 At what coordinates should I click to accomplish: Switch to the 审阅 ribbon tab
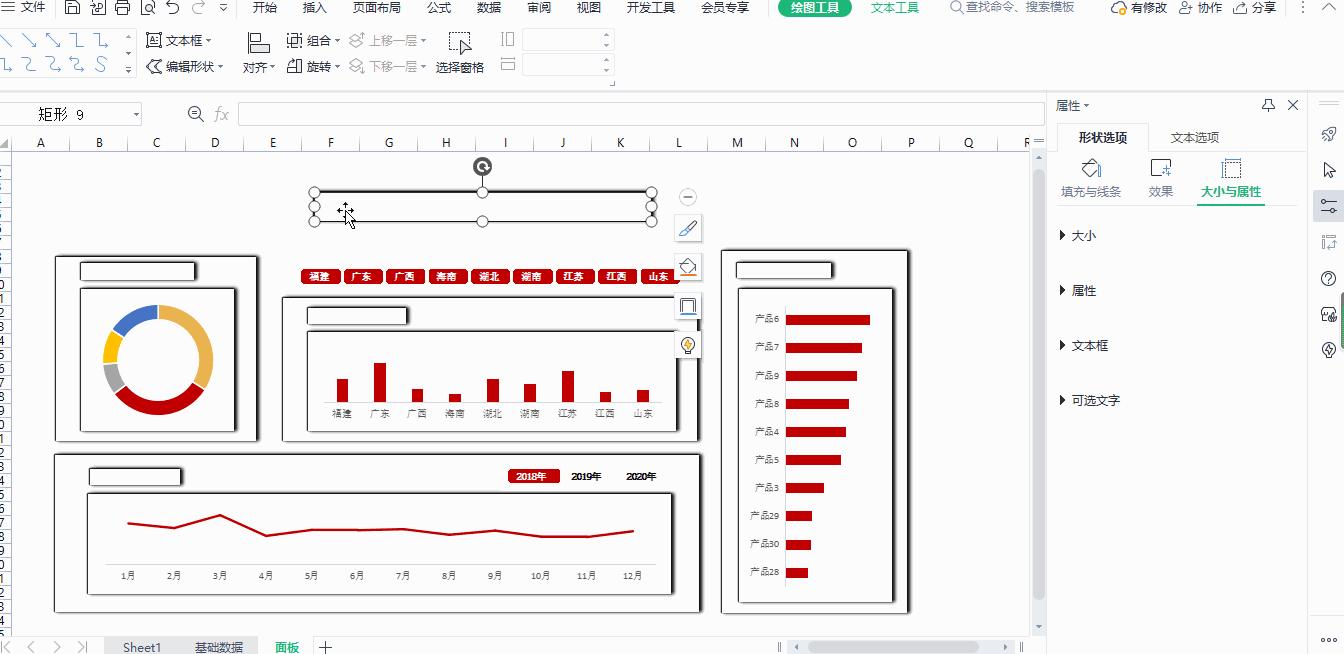click(539, 8)
